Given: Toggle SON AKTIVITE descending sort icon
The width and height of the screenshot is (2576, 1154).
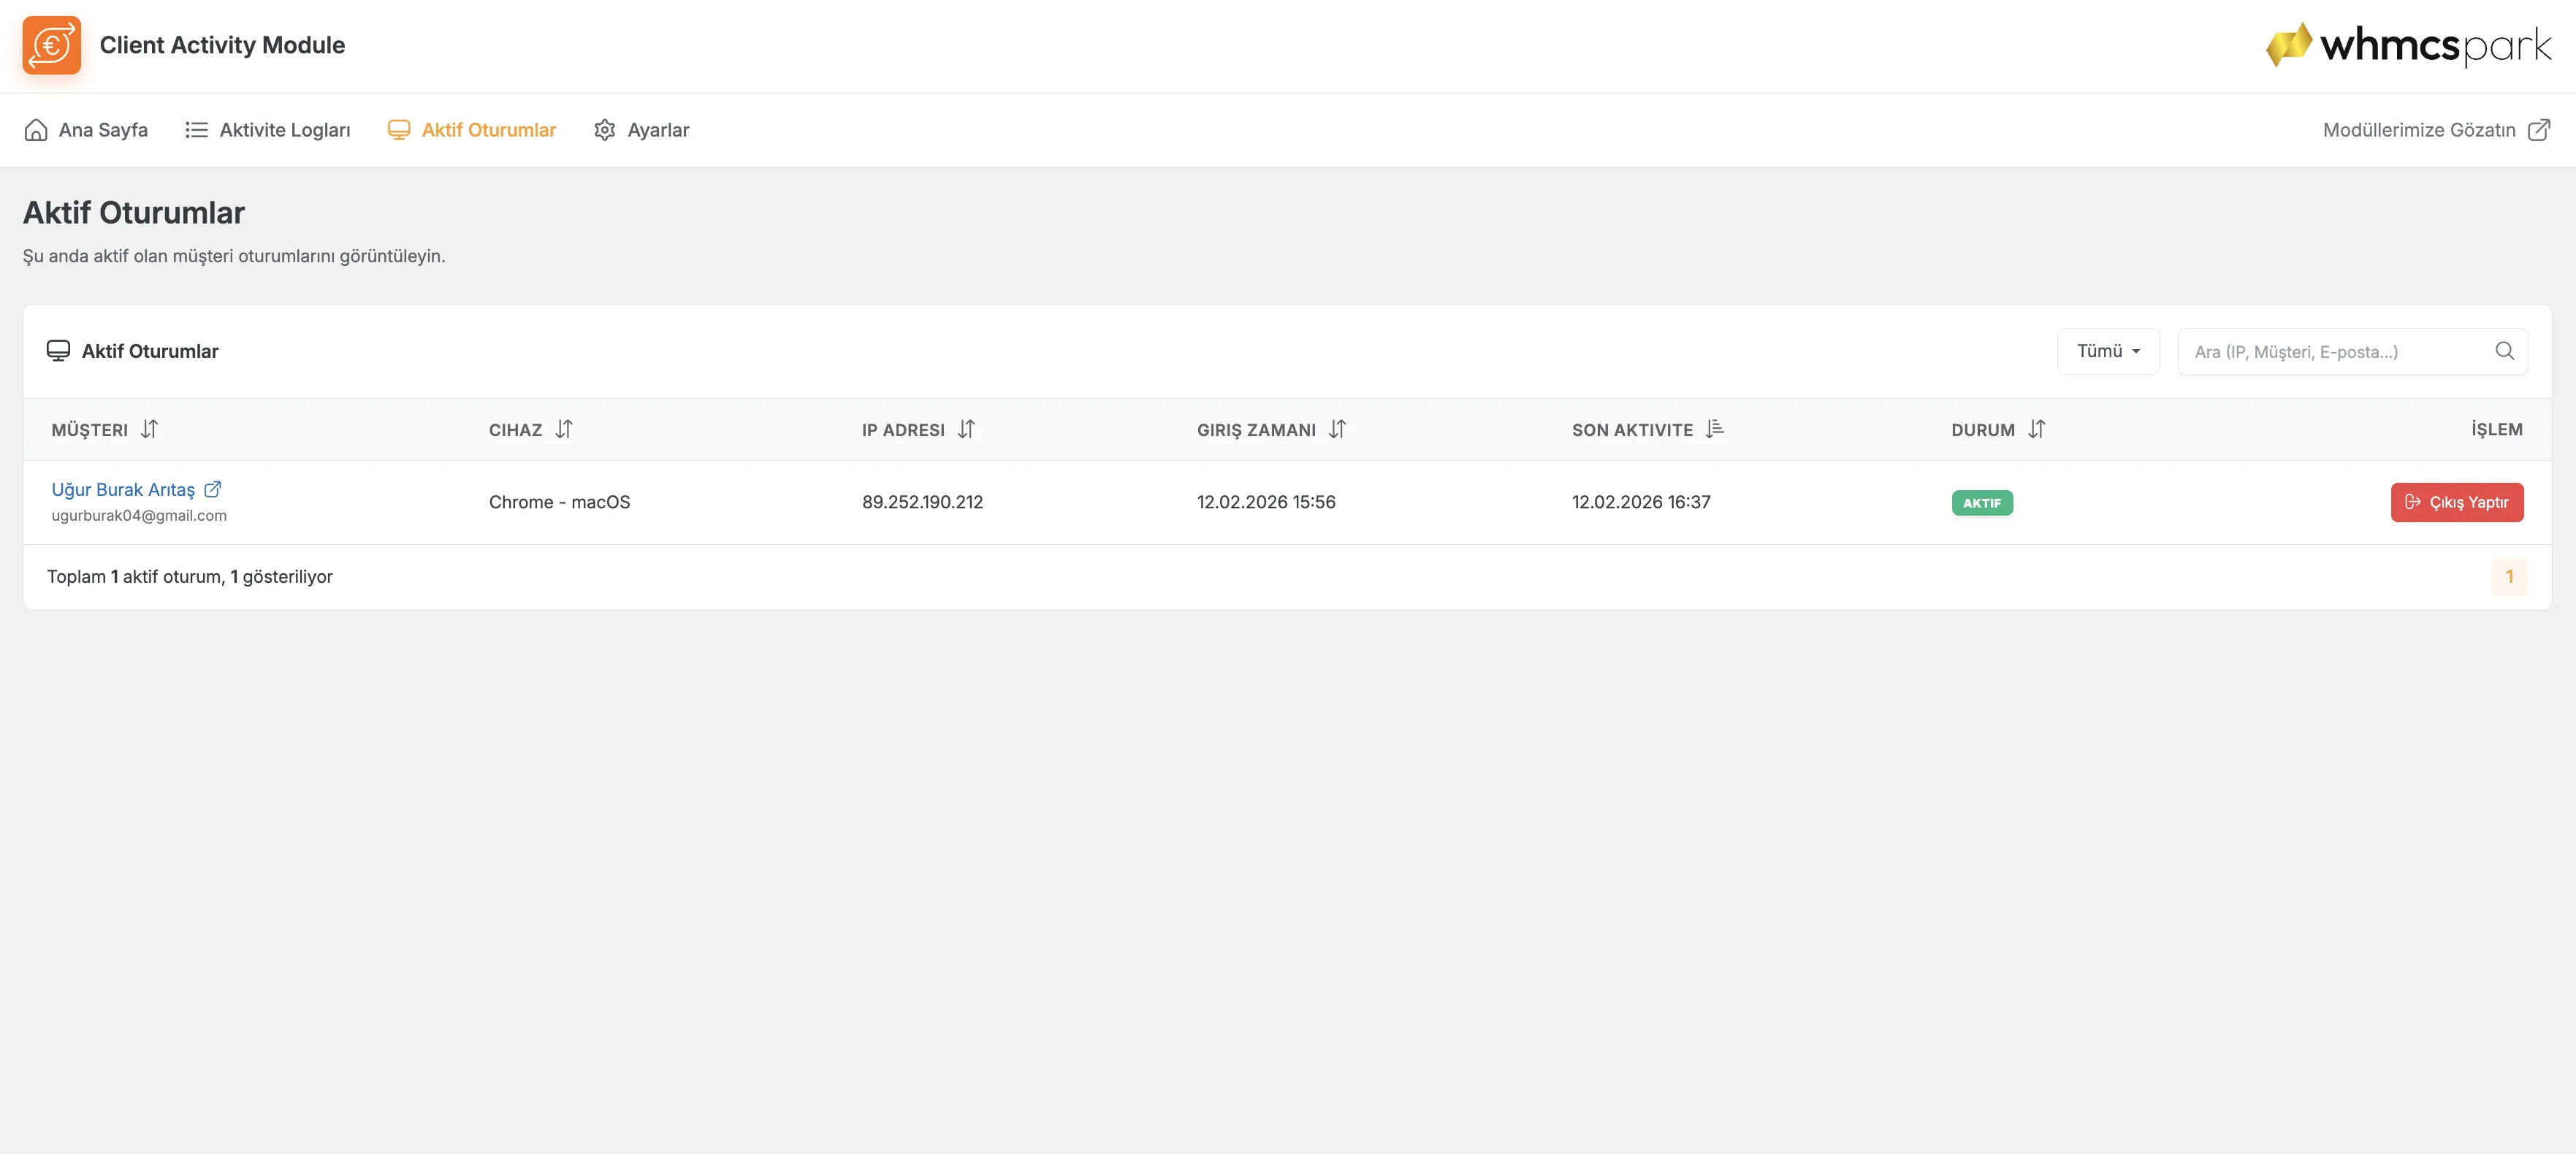Looking at the screenshot, I should [x=1715, y=429].
